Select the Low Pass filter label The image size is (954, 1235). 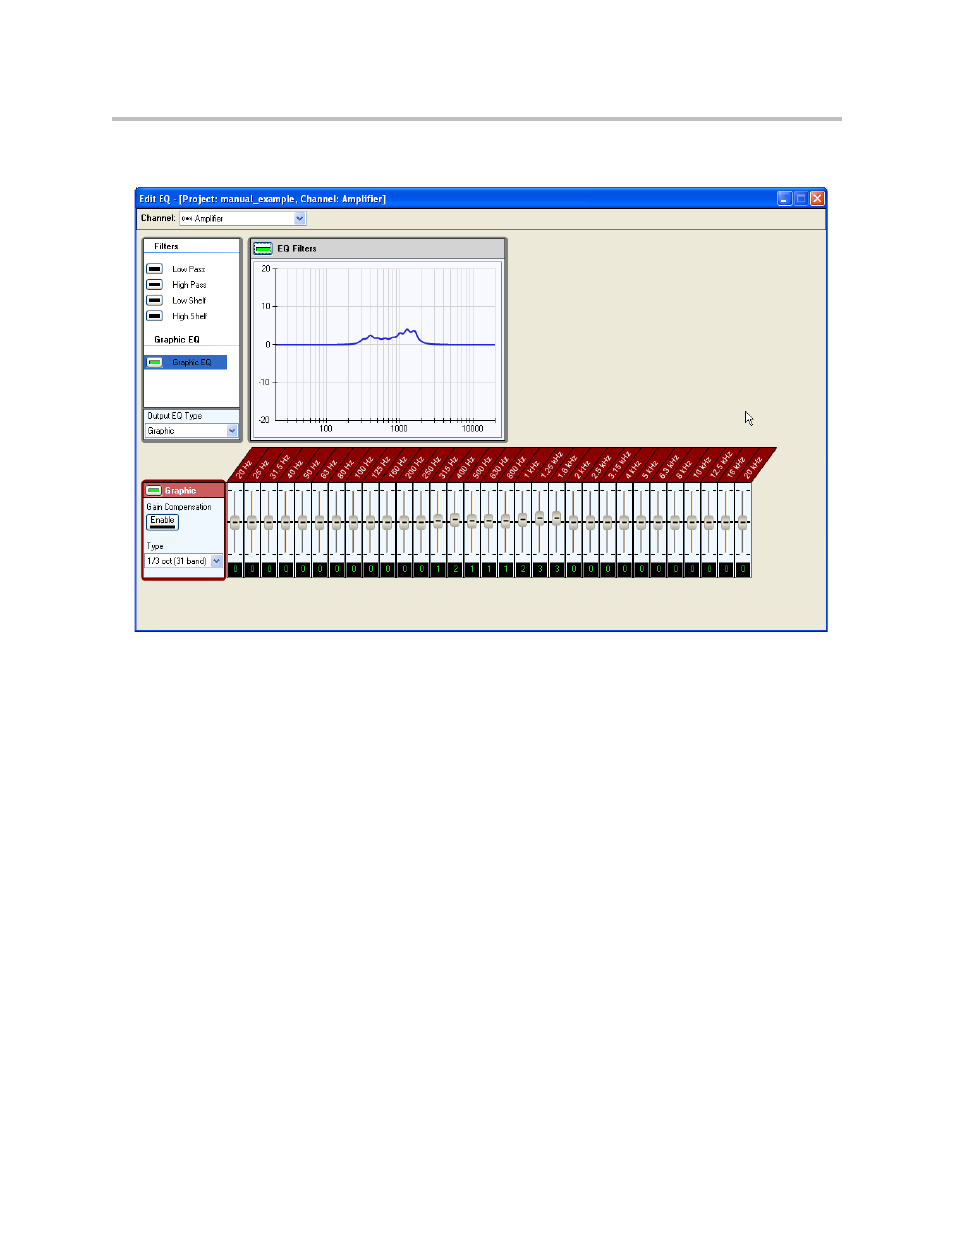tap(188, 269)
